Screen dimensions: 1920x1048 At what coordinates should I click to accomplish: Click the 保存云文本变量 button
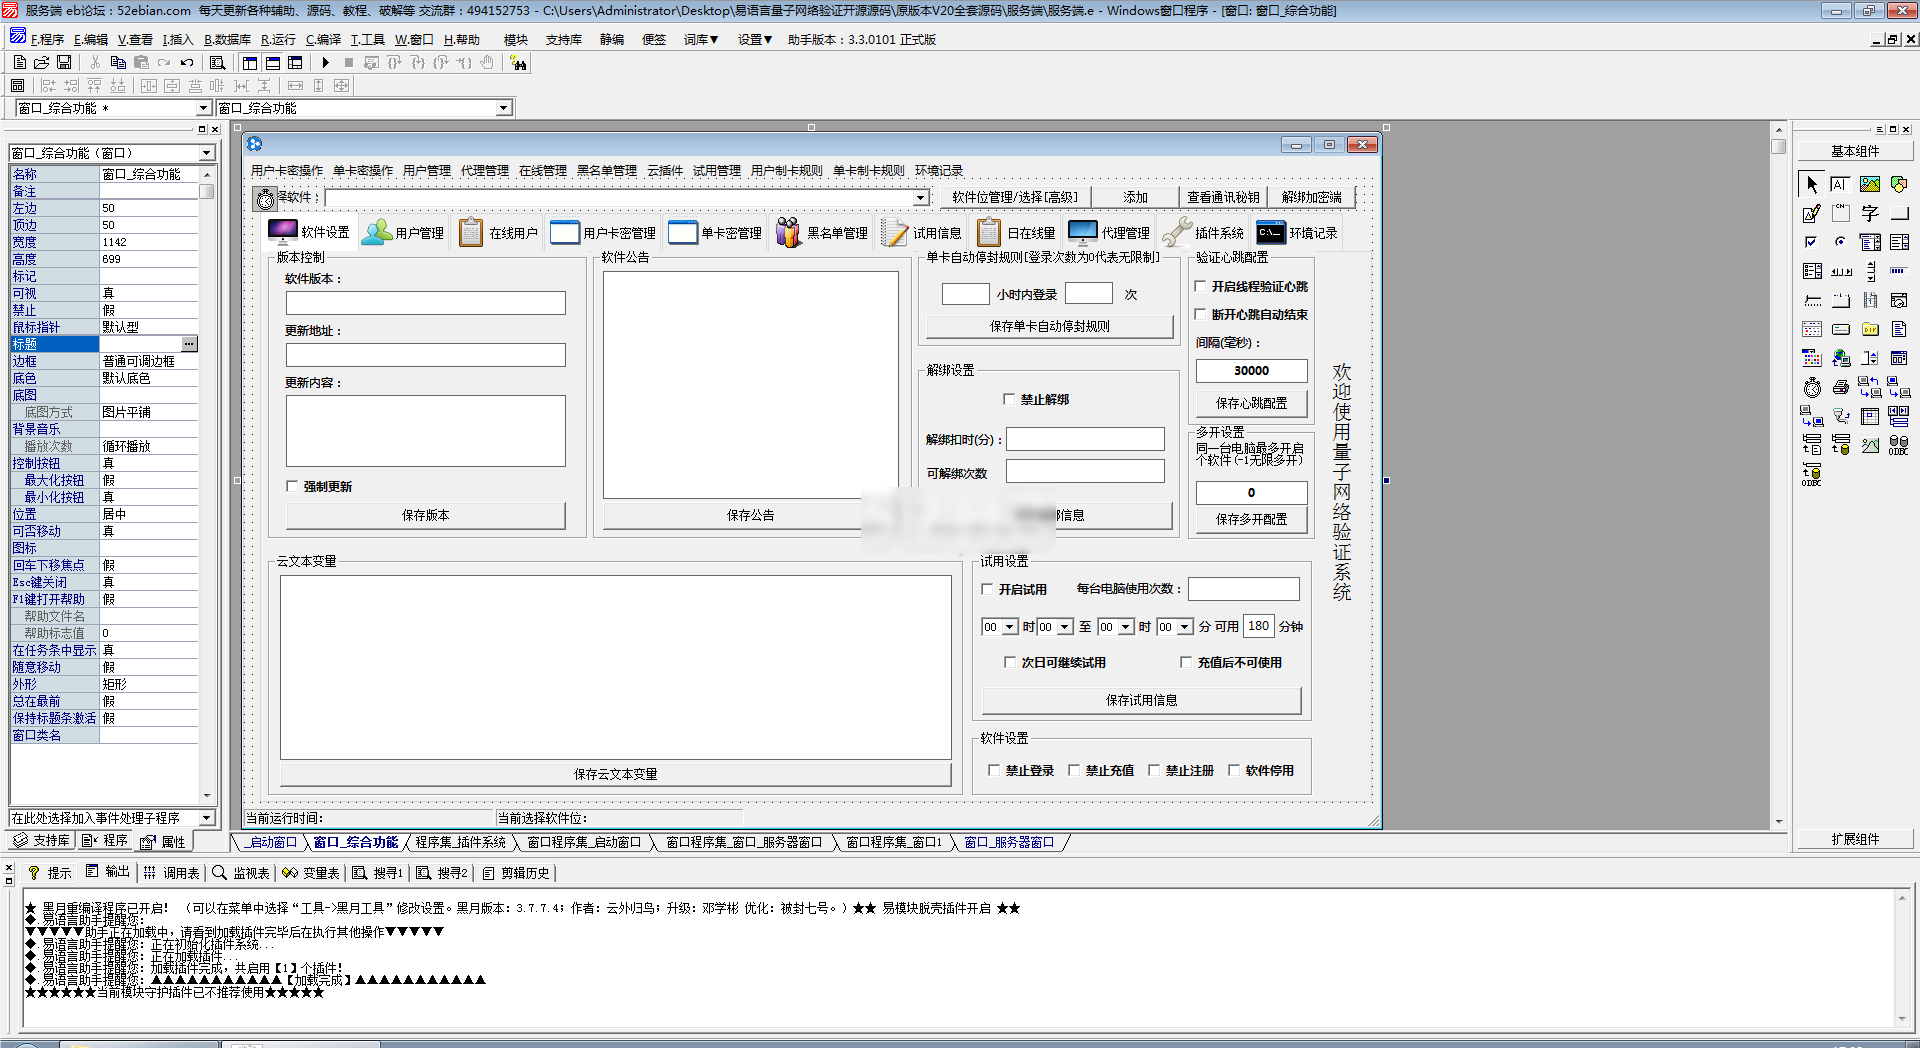(615, 774)
